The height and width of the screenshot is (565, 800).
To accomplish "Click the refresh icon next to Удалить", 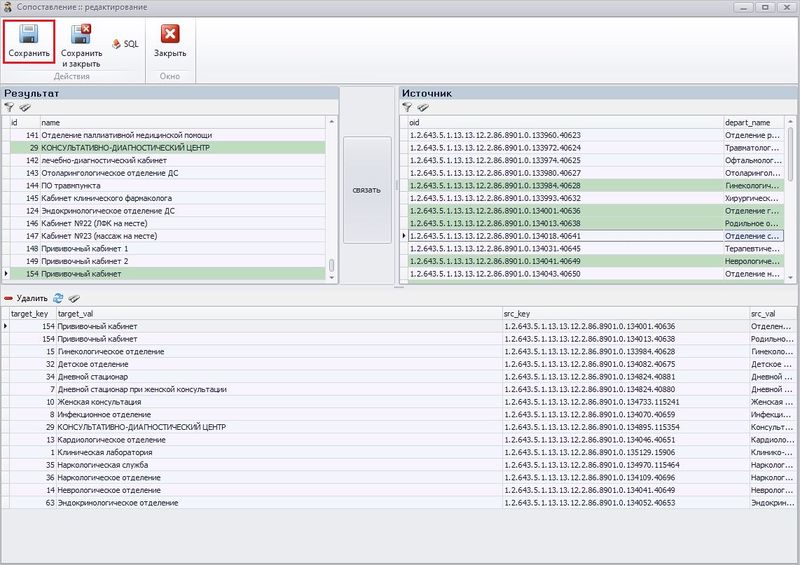I will [58, 298].
